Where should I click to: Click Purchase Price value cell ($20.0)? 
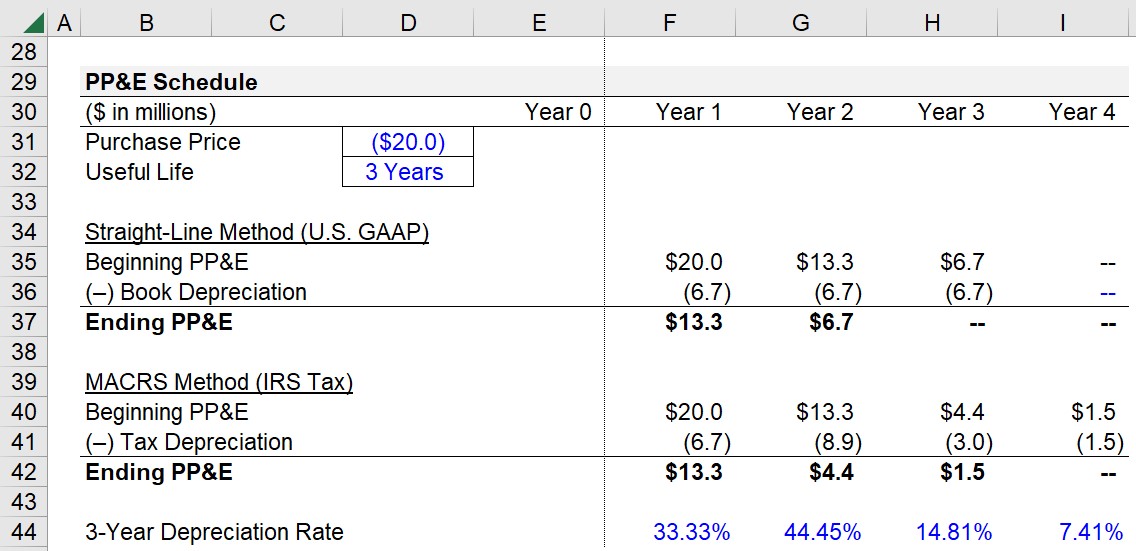click(x=408, y=142)
